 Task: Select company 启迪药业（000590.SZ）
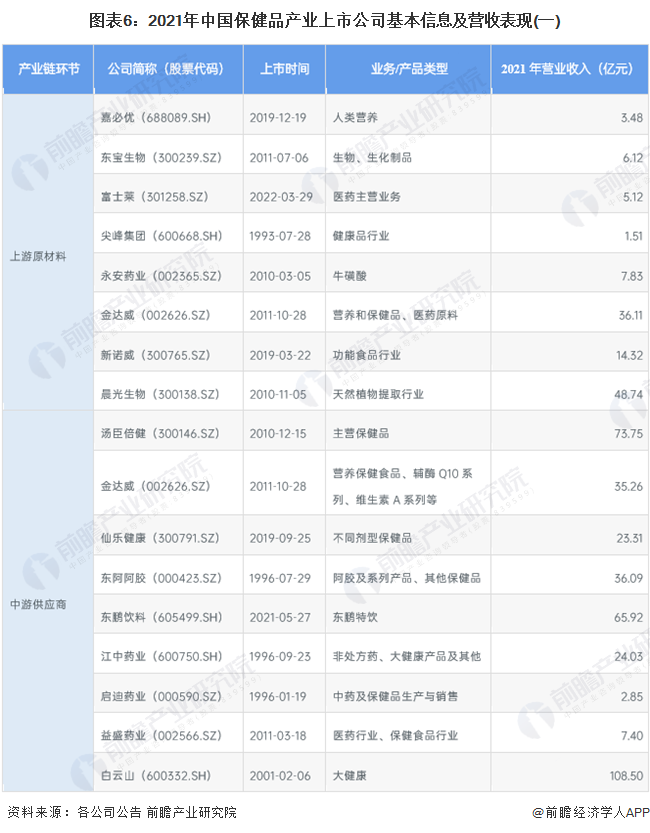[161, 696]
